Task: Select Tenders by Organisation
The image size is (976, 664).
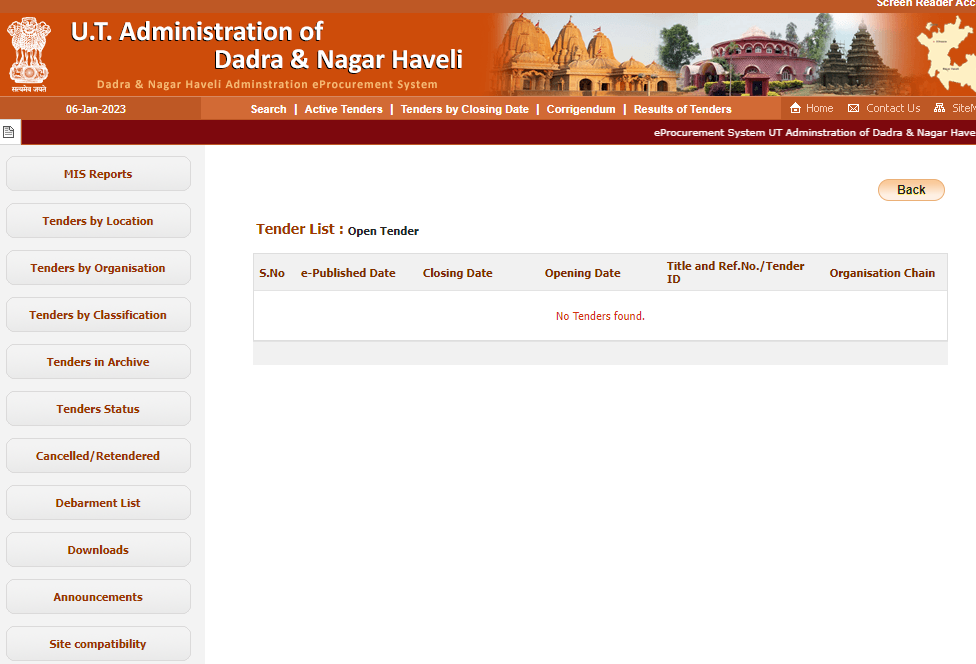Action: (98, 268)
